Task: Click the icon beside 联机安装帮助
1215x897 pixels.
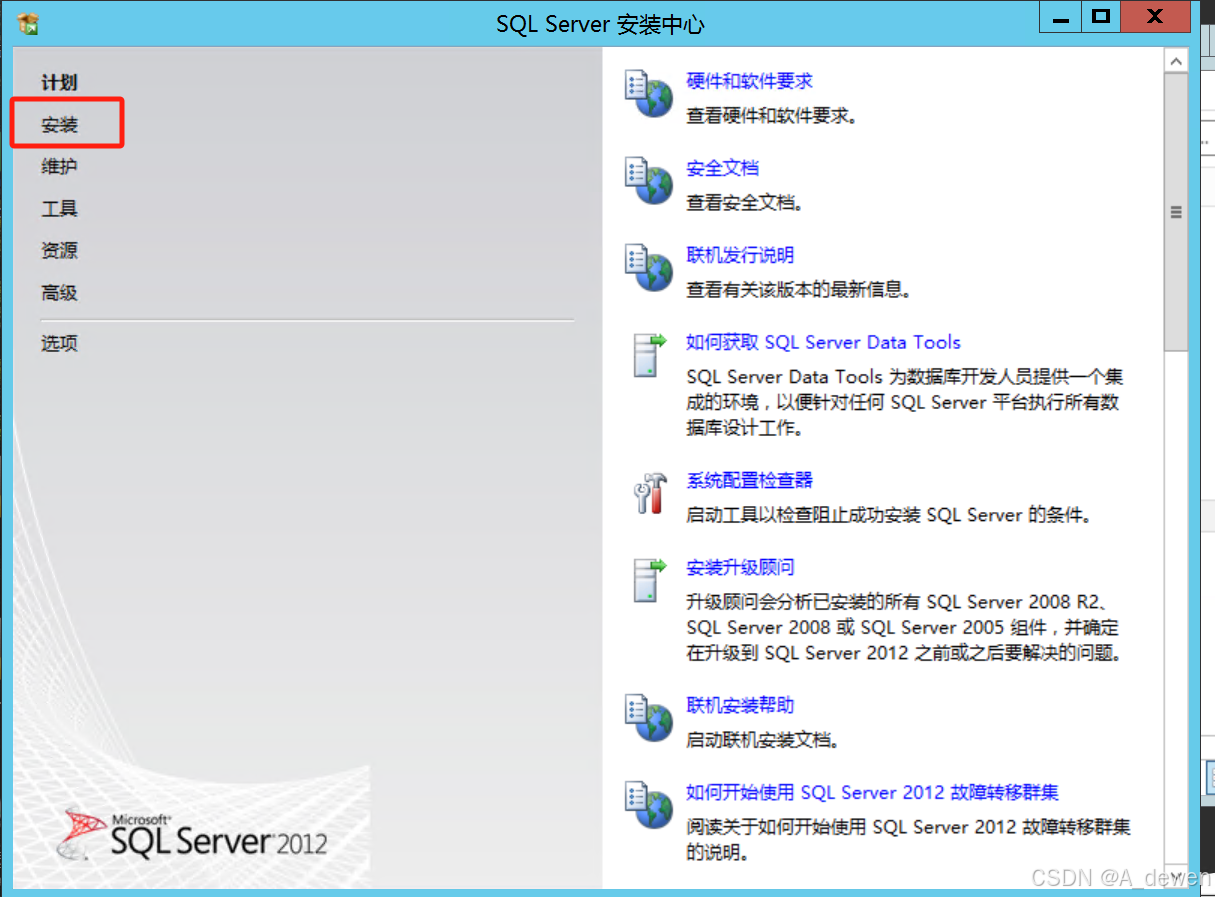Action: point(649,717)
